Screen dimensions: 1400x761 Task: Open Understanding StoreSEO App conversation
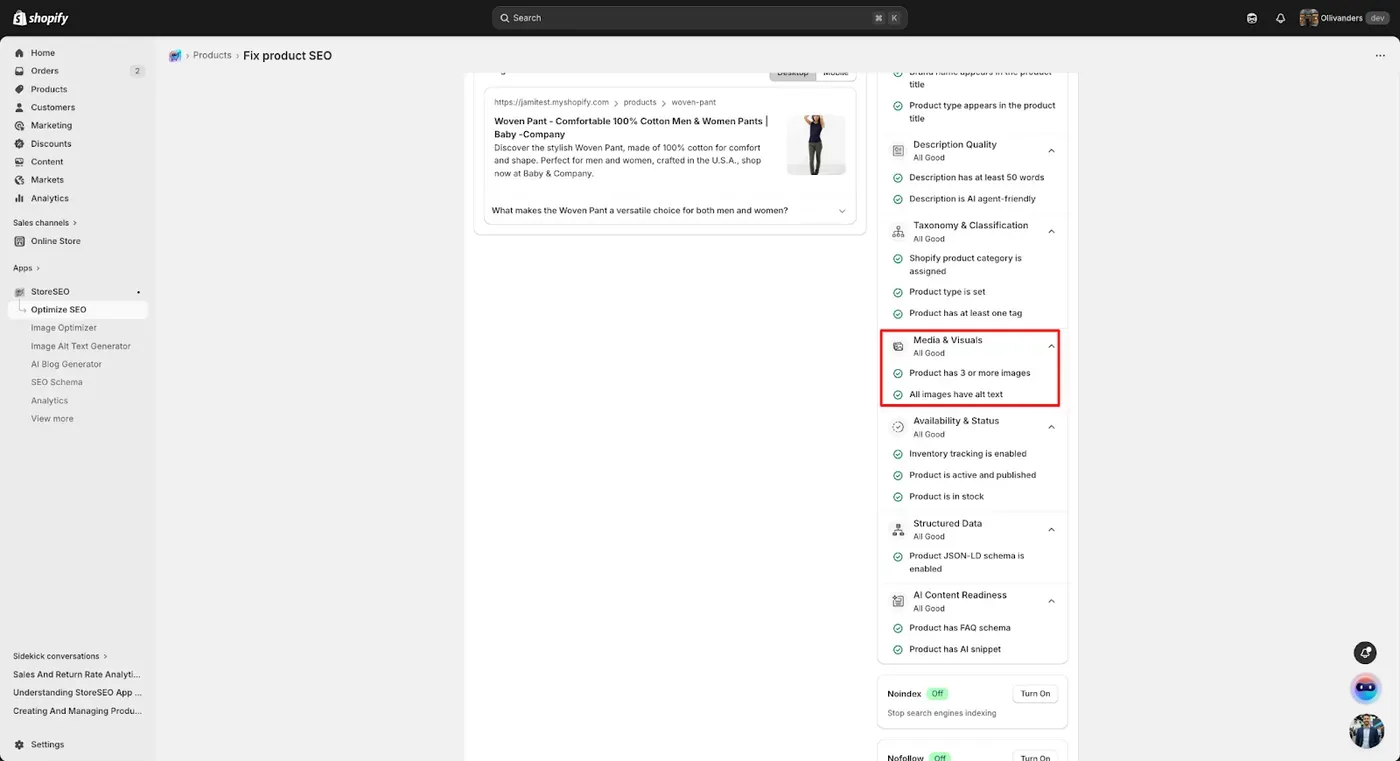pyautogui.click(x=77, y=693)
